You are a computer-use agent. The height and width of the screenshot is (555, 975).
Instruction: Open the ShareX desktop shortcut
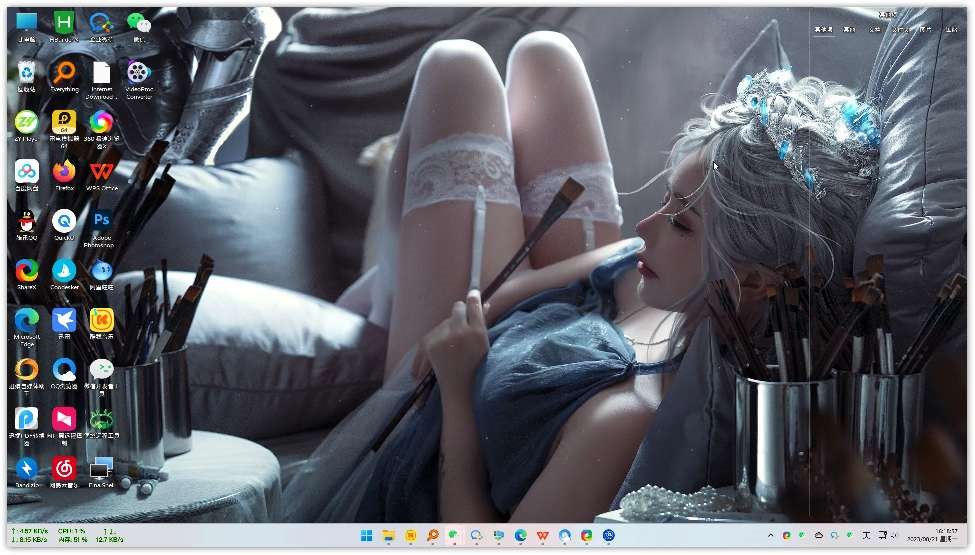[x=27, y=270]
